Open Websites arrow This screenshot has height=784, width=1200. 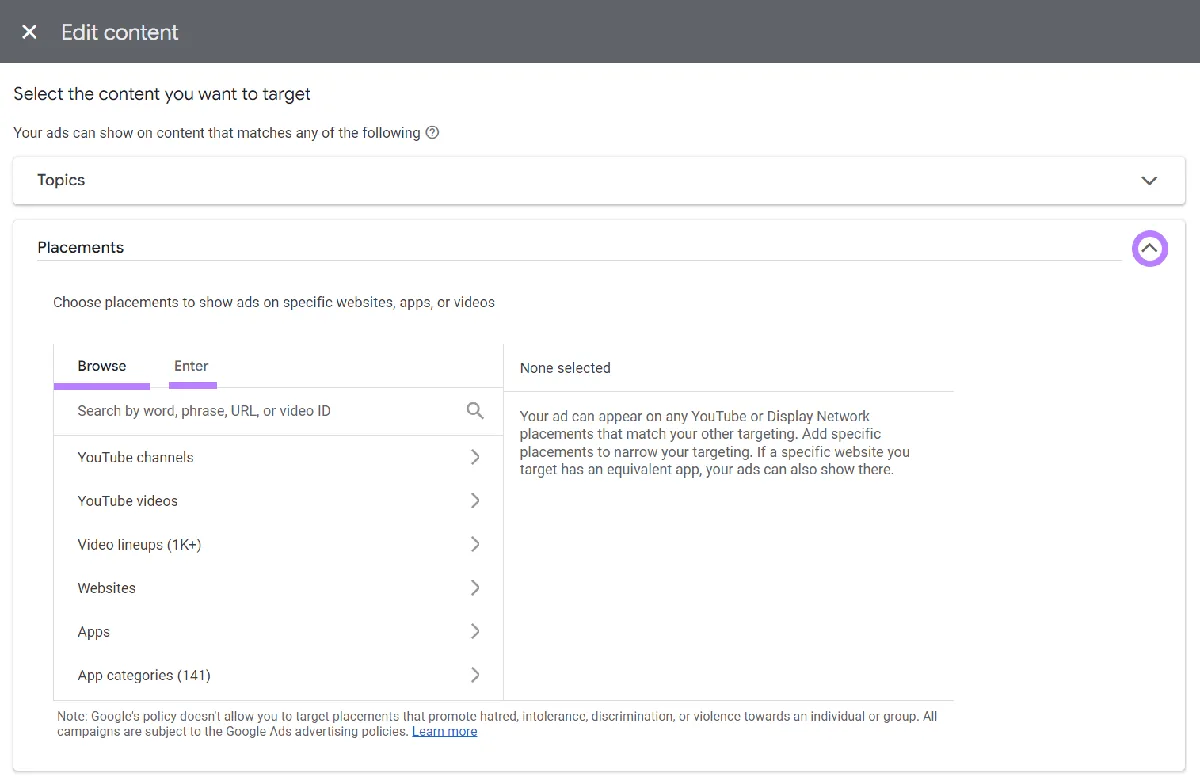[475, 588]
